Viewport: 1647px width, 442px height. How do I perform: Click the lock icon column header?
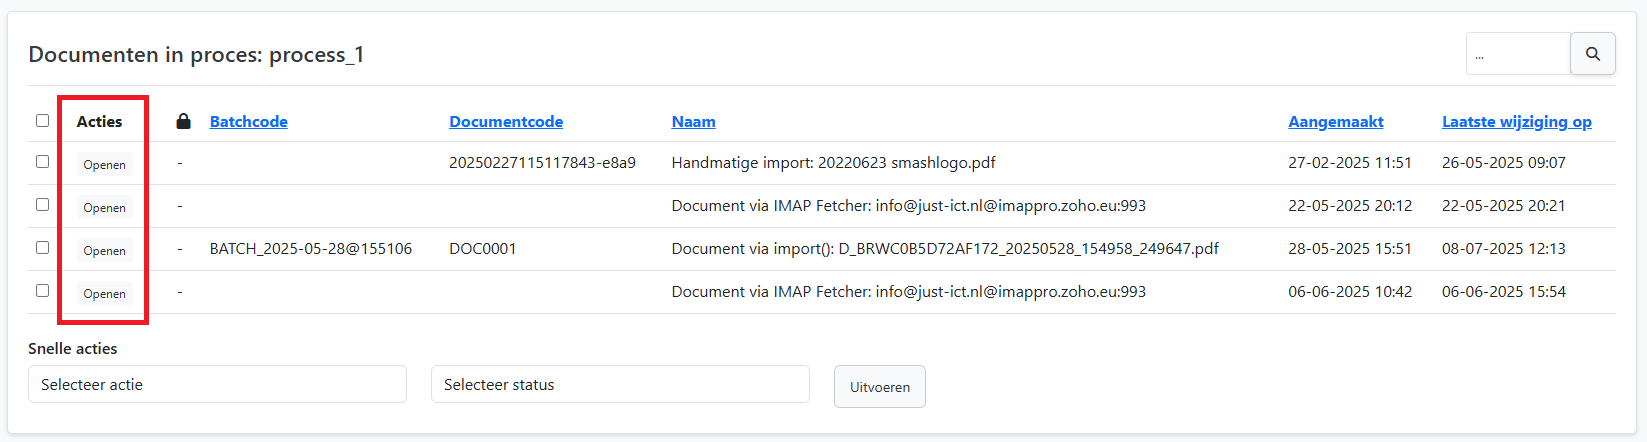point(183,121)
